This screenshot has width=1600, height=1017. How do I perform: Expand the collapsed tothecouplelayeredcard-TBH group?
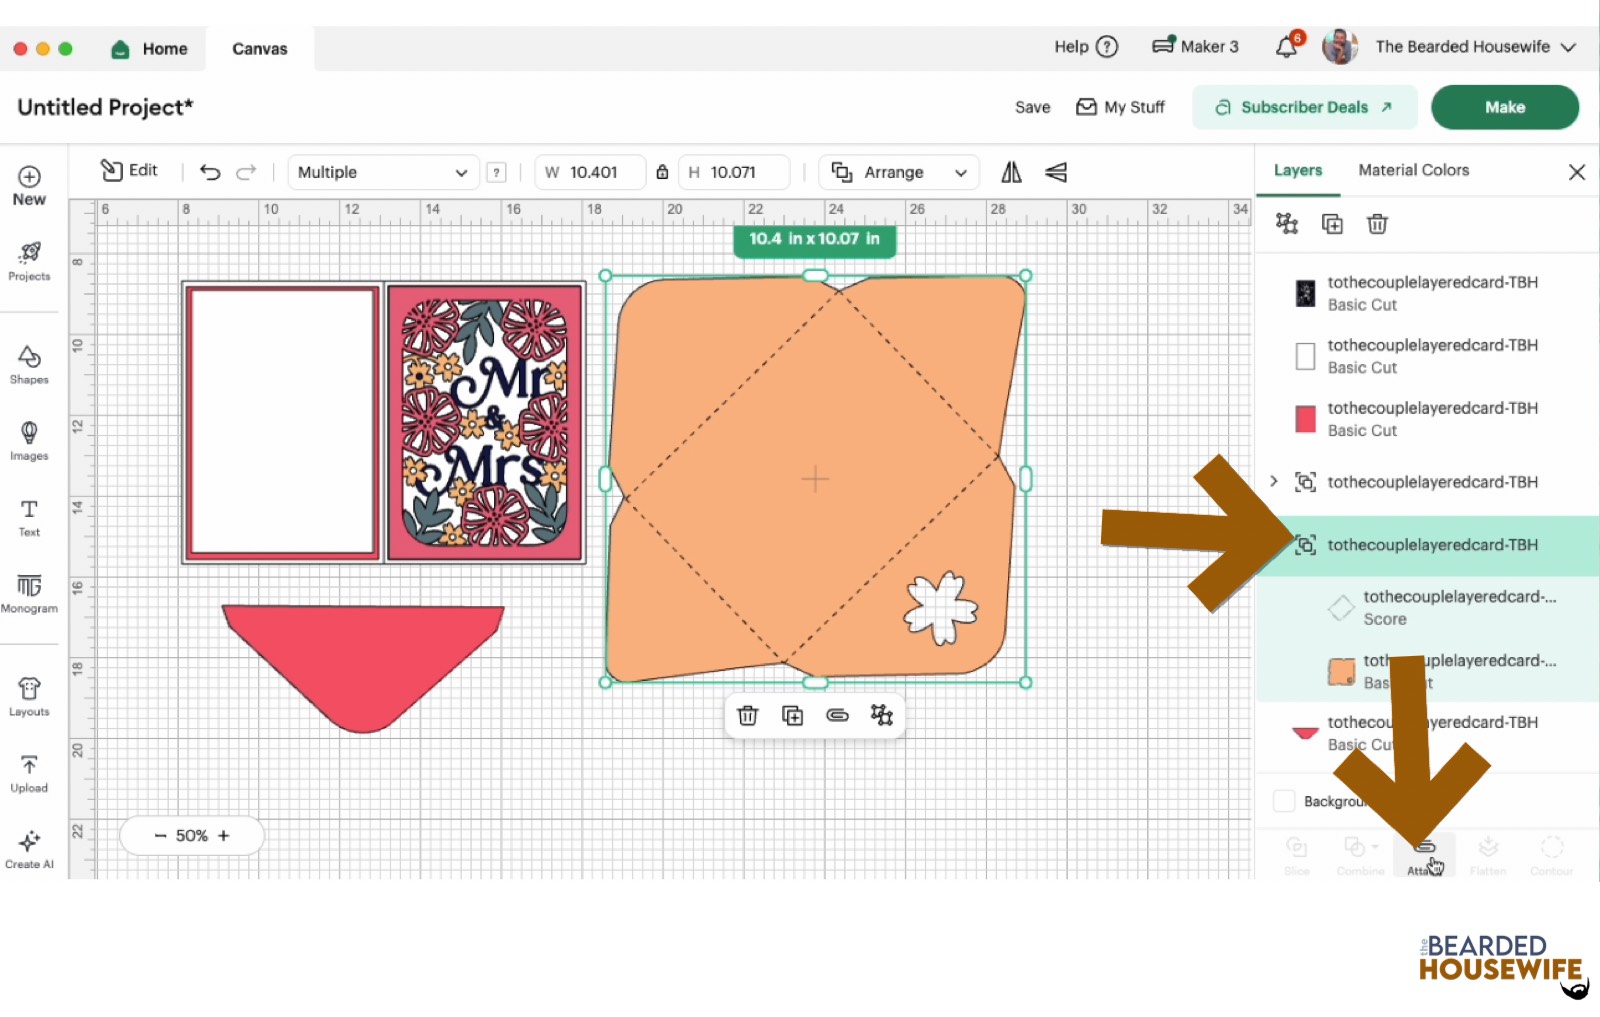[x=1274, y=481]
